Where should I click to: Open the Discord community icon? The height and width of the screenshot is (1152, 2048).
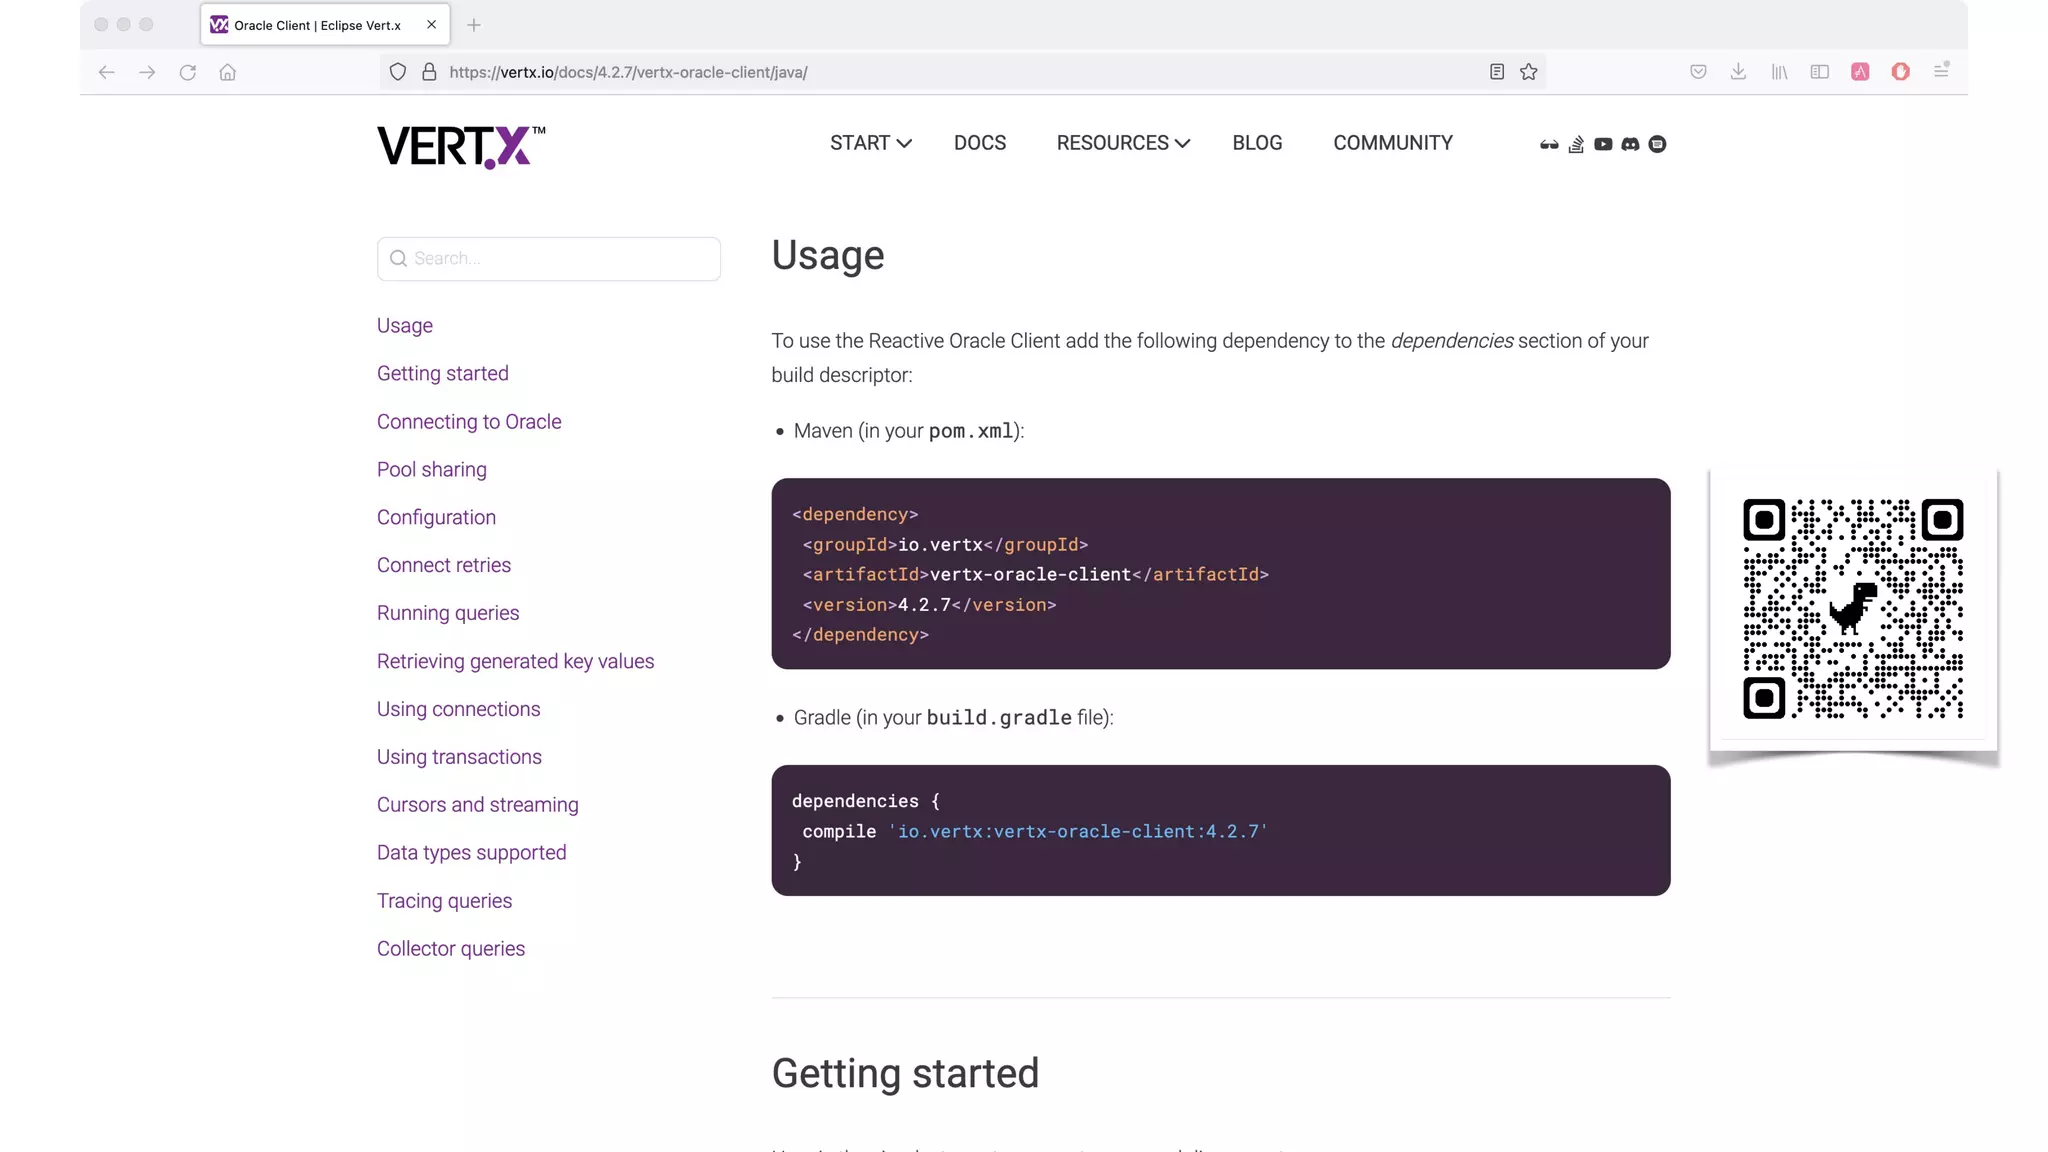click(1630, 144)
